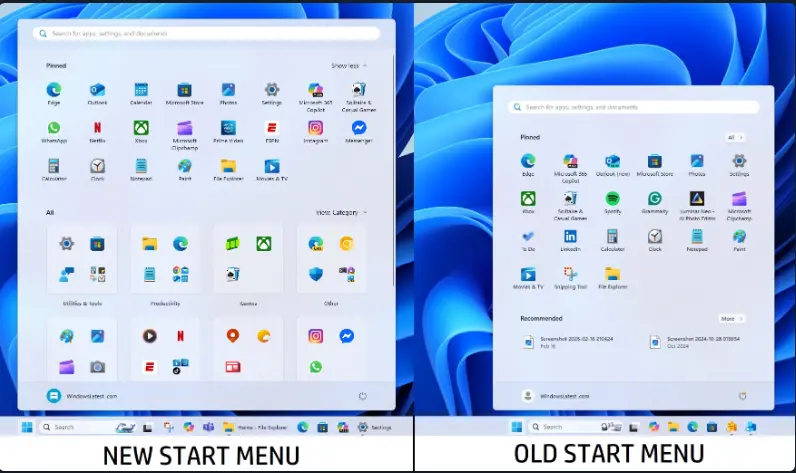Open the Games category folder
Viewport: 796px width, 473px height.
pyautogui.click(x=248, y=259)
